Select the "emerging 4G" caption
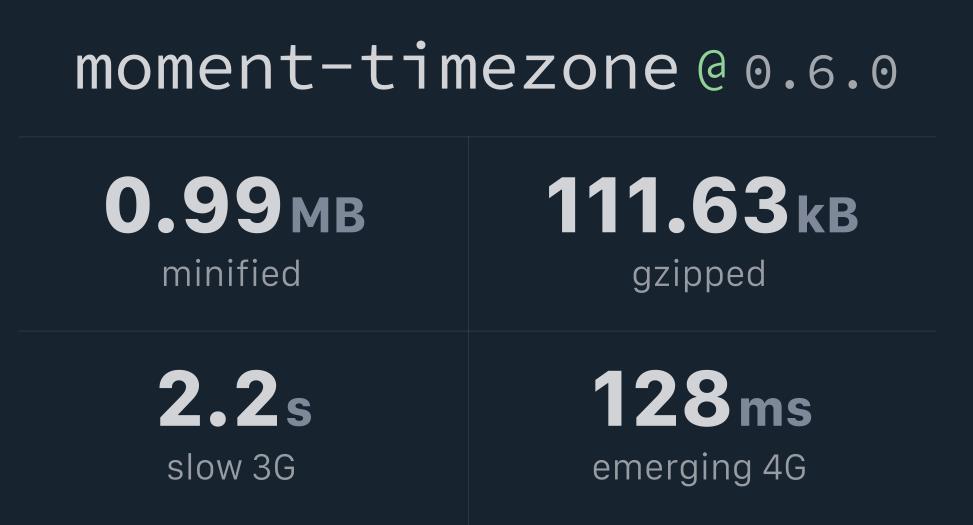 699,467
